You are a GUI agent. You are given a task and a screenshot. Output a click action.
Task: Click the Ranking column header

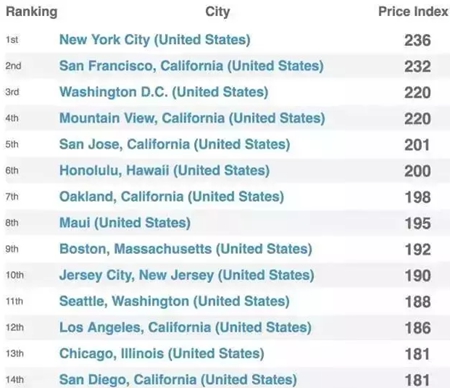point(32,12)
